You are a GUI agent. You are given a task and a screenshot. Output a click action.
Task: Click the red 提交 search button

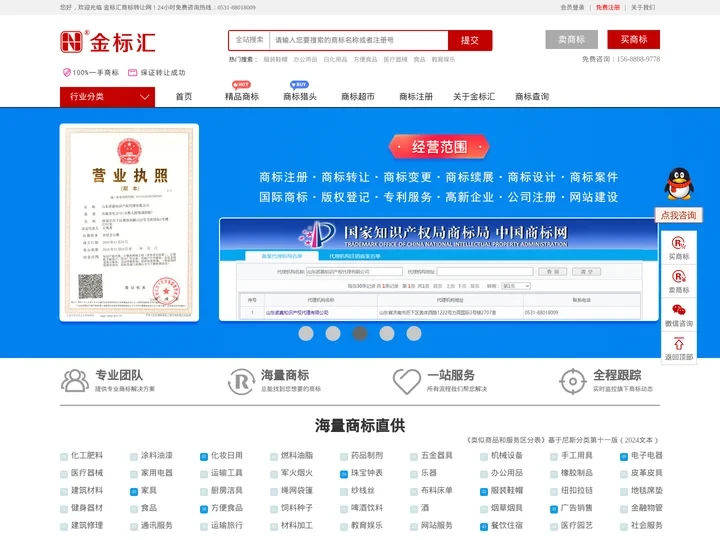pyautogui.click(x=470, y=40)
